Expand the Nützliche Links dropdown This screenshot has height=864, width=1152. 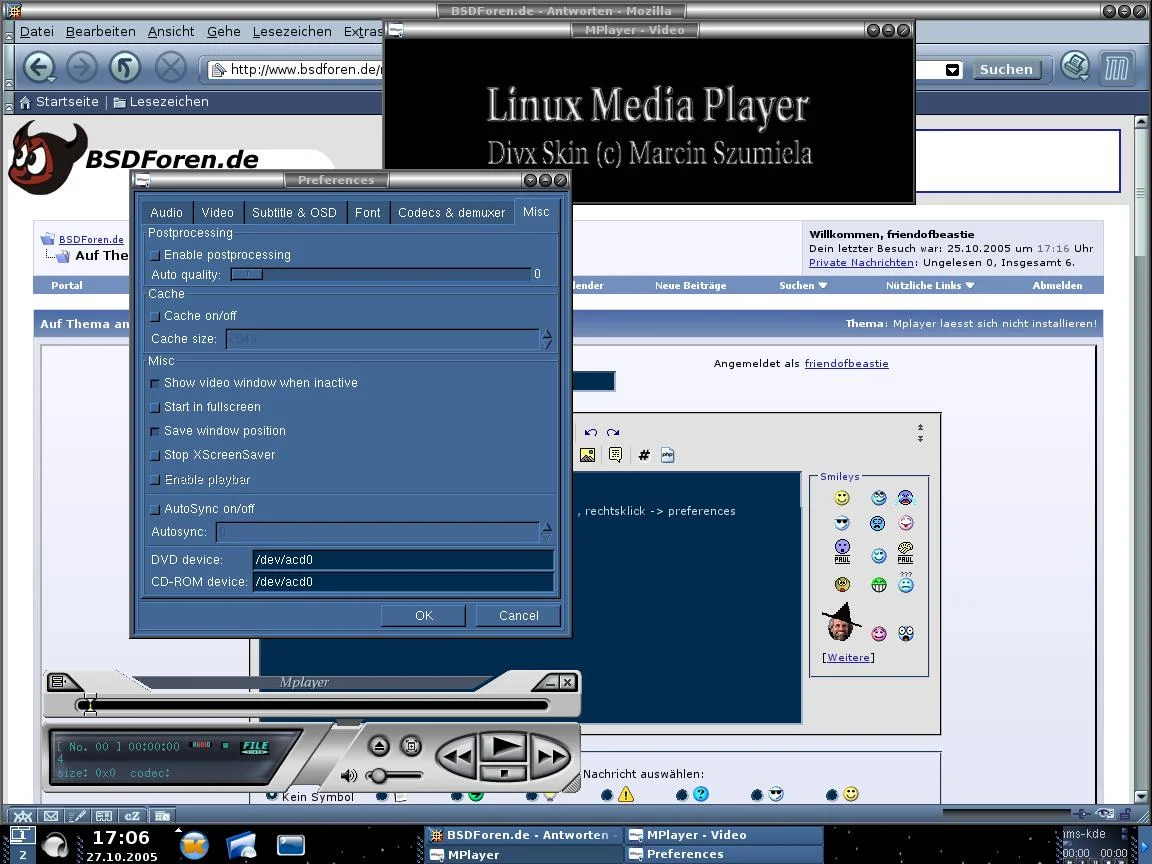(929, 286)
